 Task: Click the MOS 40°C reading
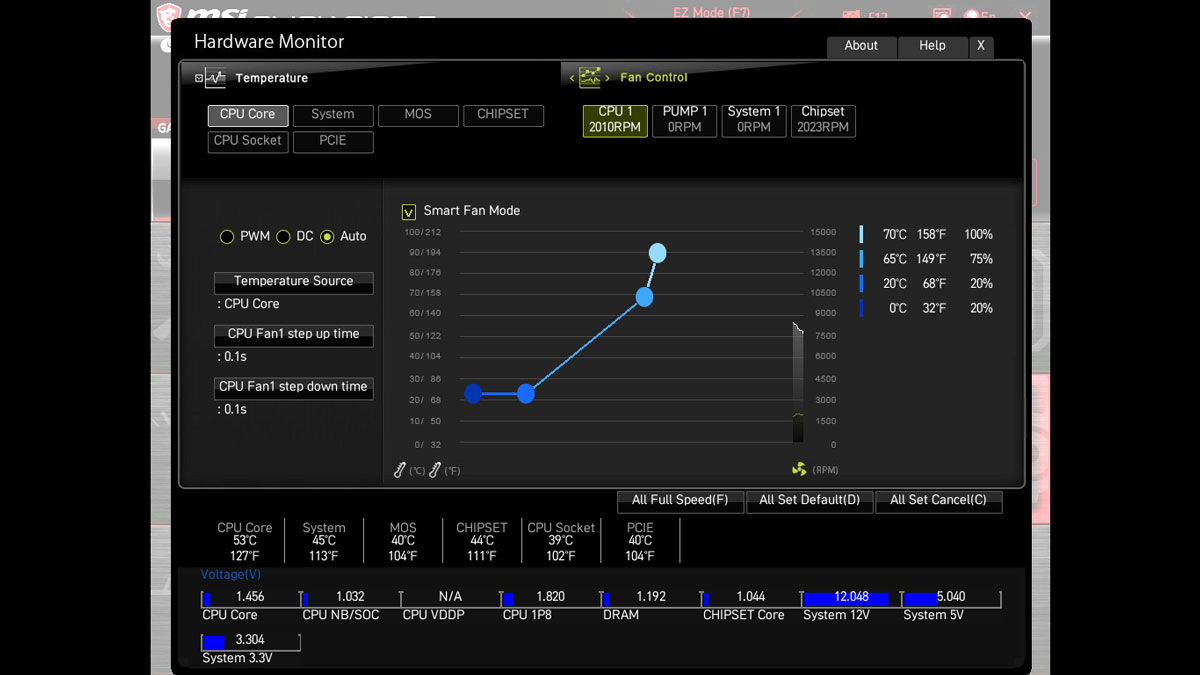(x=403, y=542)
